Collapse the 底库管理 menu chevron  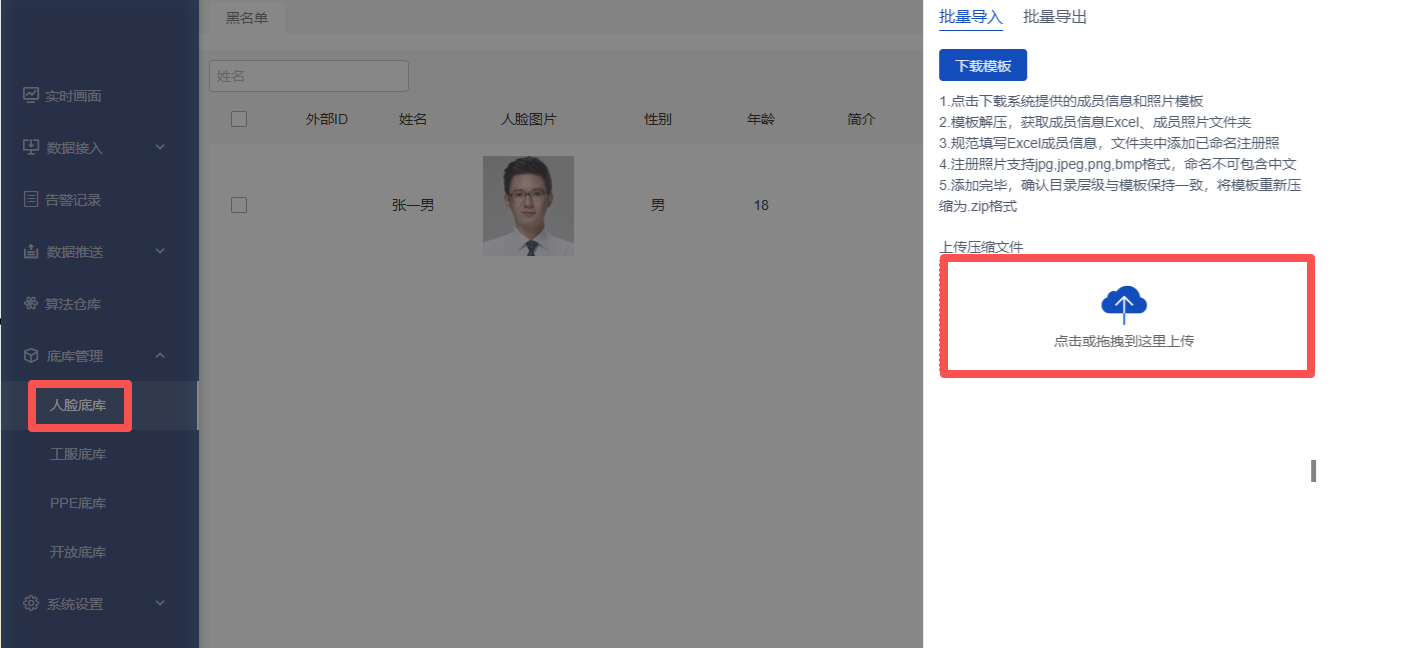click(x=160, y=356)
